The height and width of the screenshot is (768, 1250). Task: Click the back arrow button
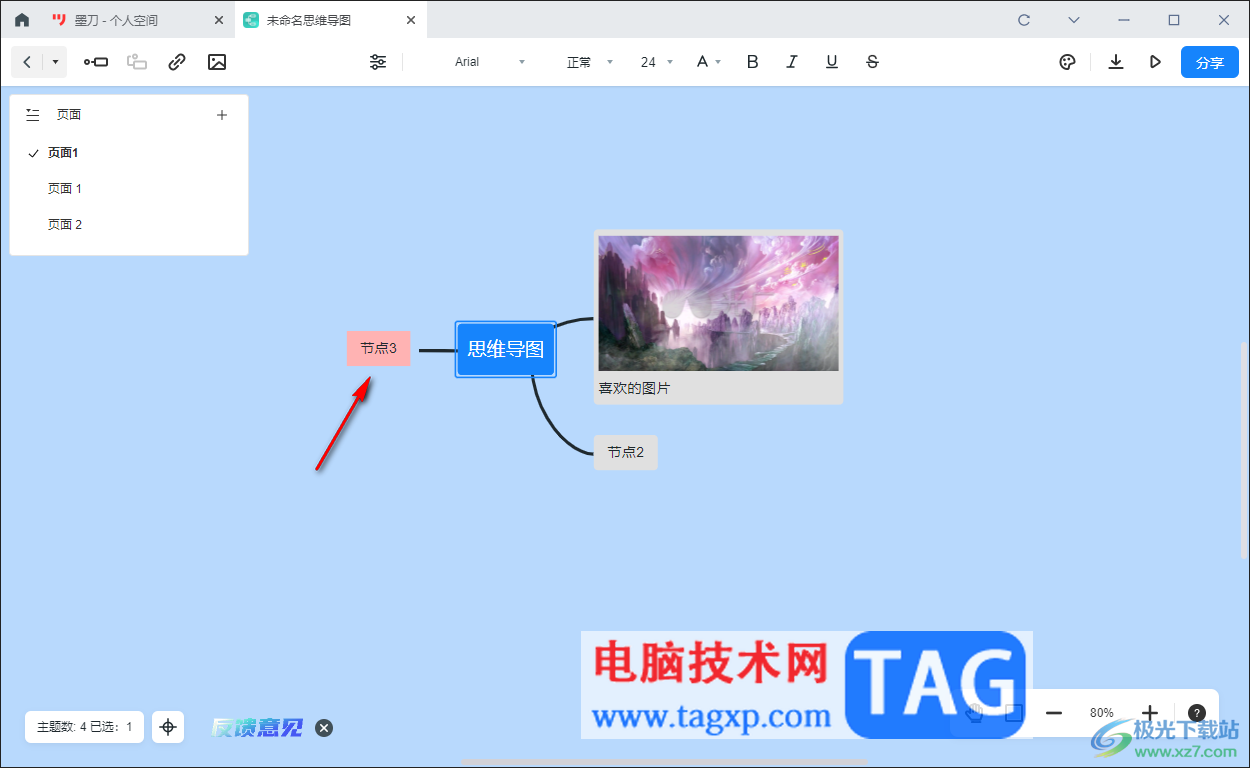tap(27, 62)
